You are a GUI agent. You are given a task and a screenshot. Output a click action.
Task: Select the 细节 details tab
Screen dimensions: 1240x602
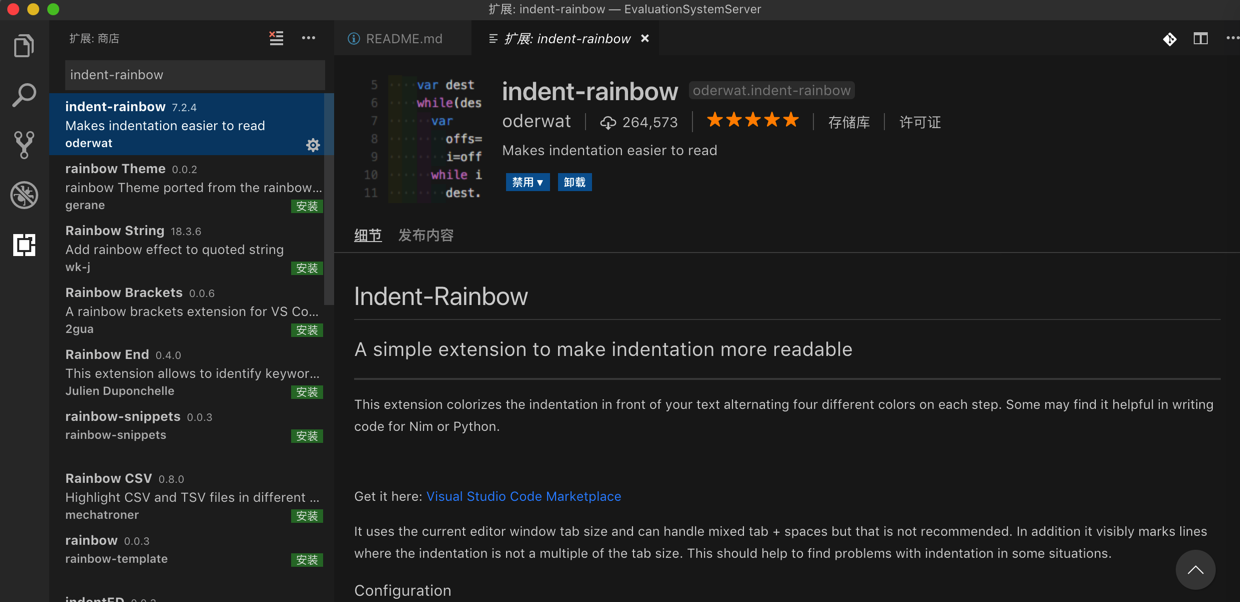pyautogui.click(x=368, y=235)
